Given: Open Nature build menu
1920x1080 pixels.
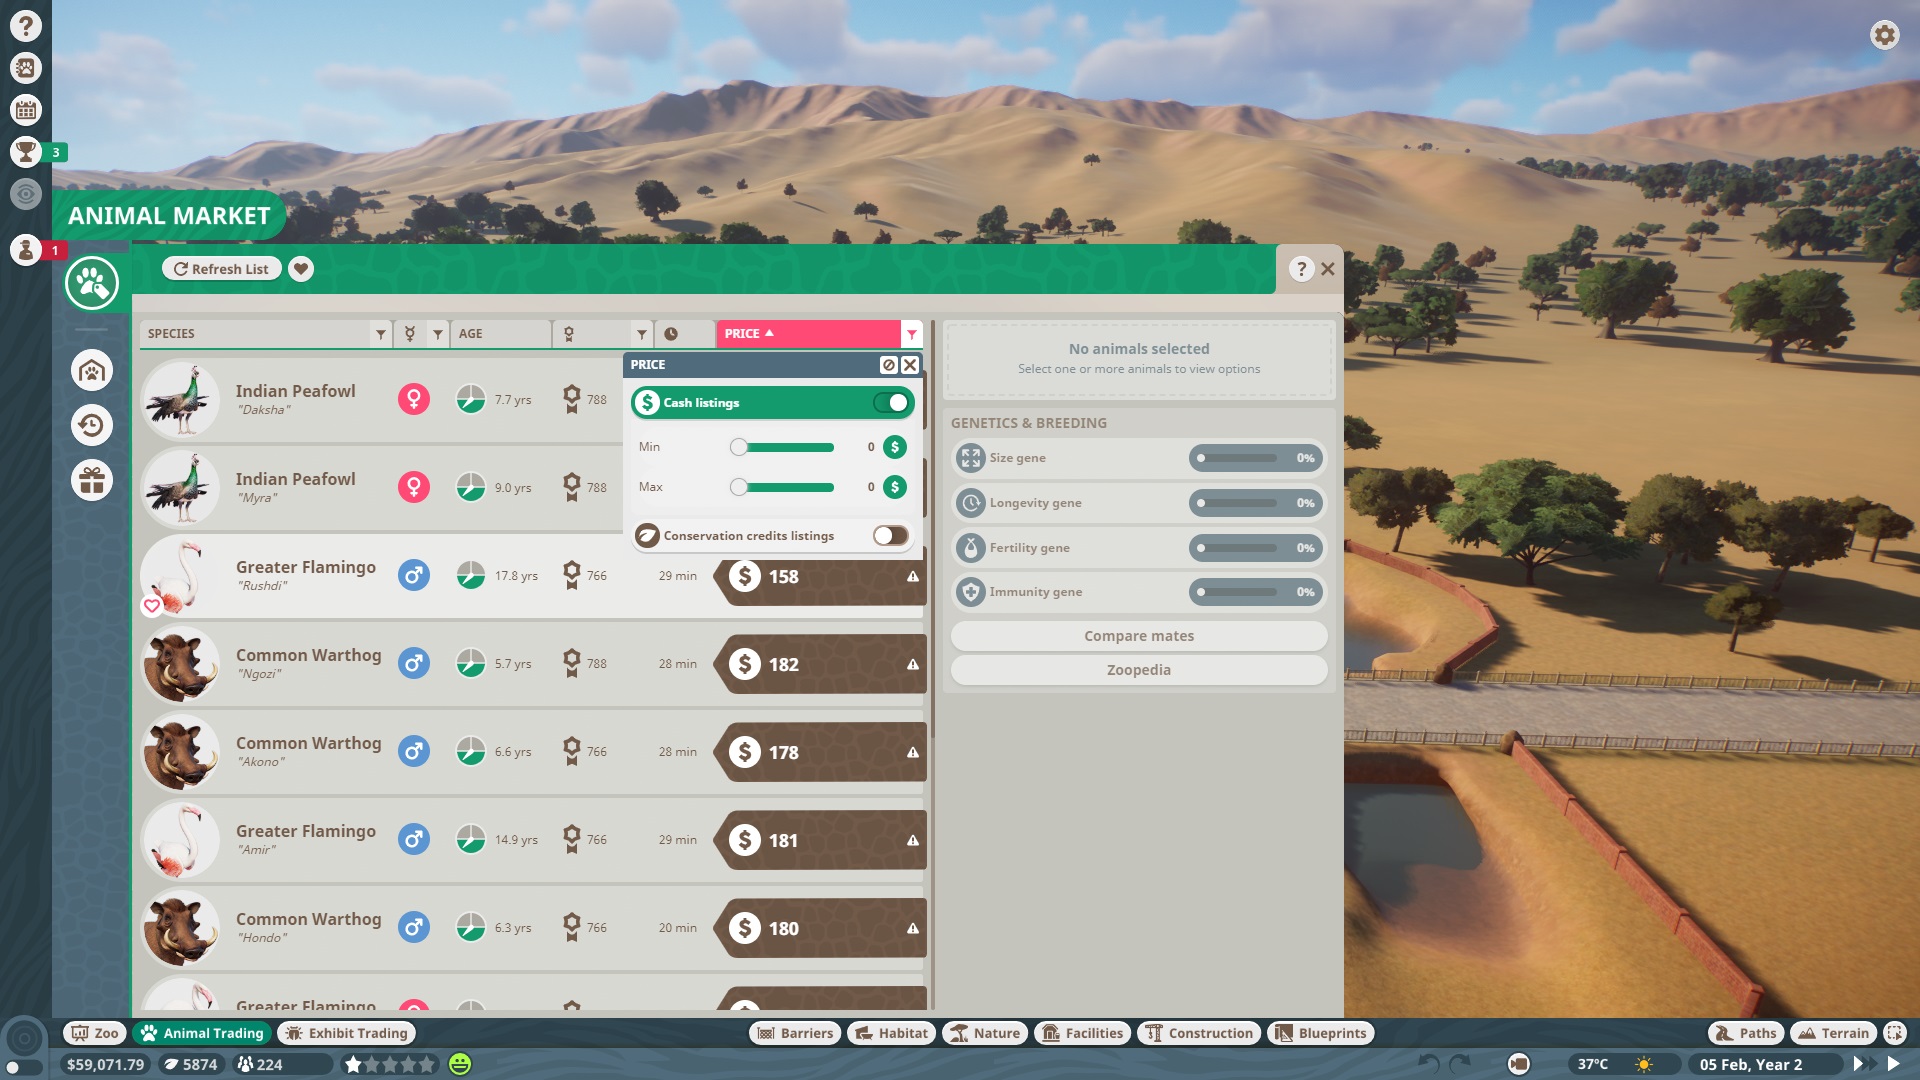Looking at the screenshot, I should (x=985, y=1033).
